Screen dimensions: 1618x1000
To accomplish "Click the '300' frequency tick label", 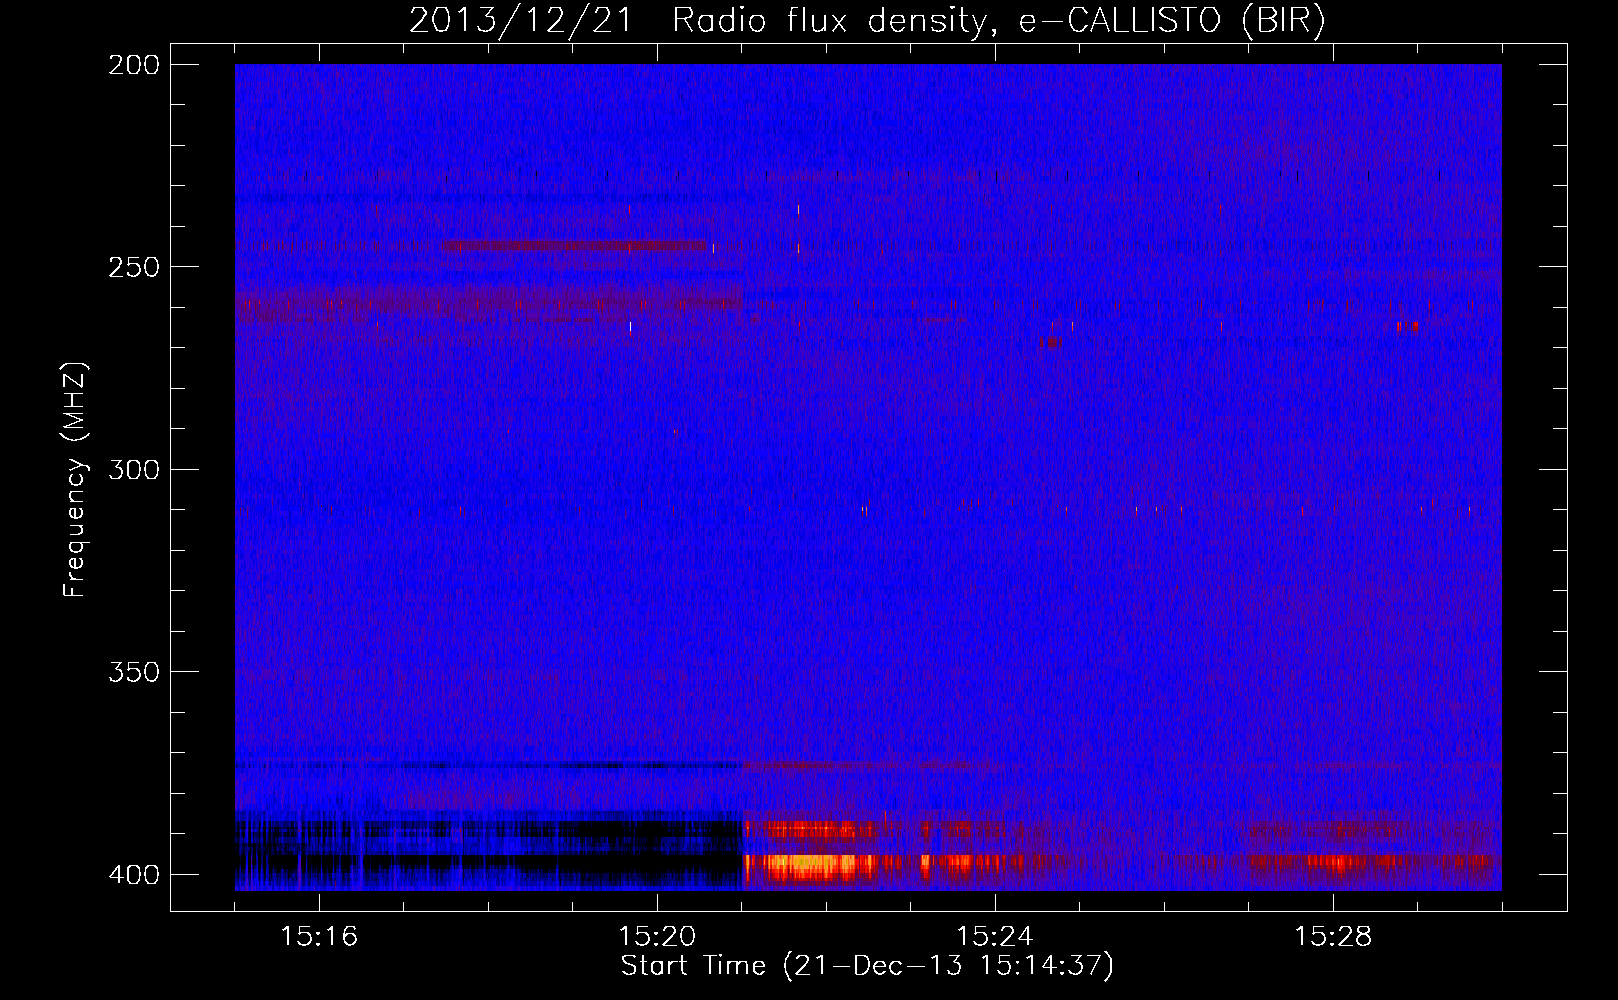I will [x=133, y=469].
